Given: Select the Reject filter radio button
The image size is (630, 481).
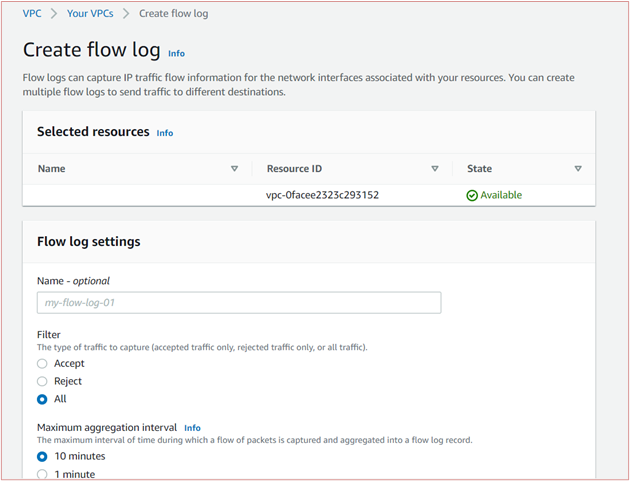Looking at the screenshot, I should 42,381.
